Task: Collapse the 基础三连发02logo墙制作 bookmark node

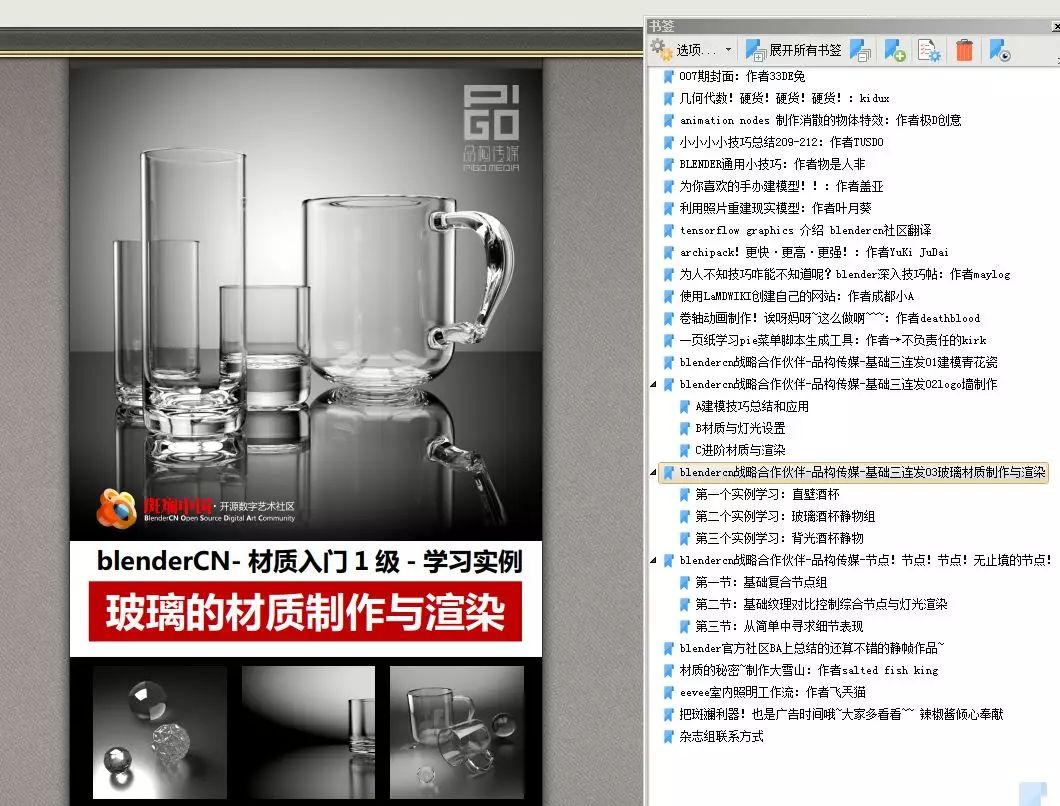Action: click(653, 384)
